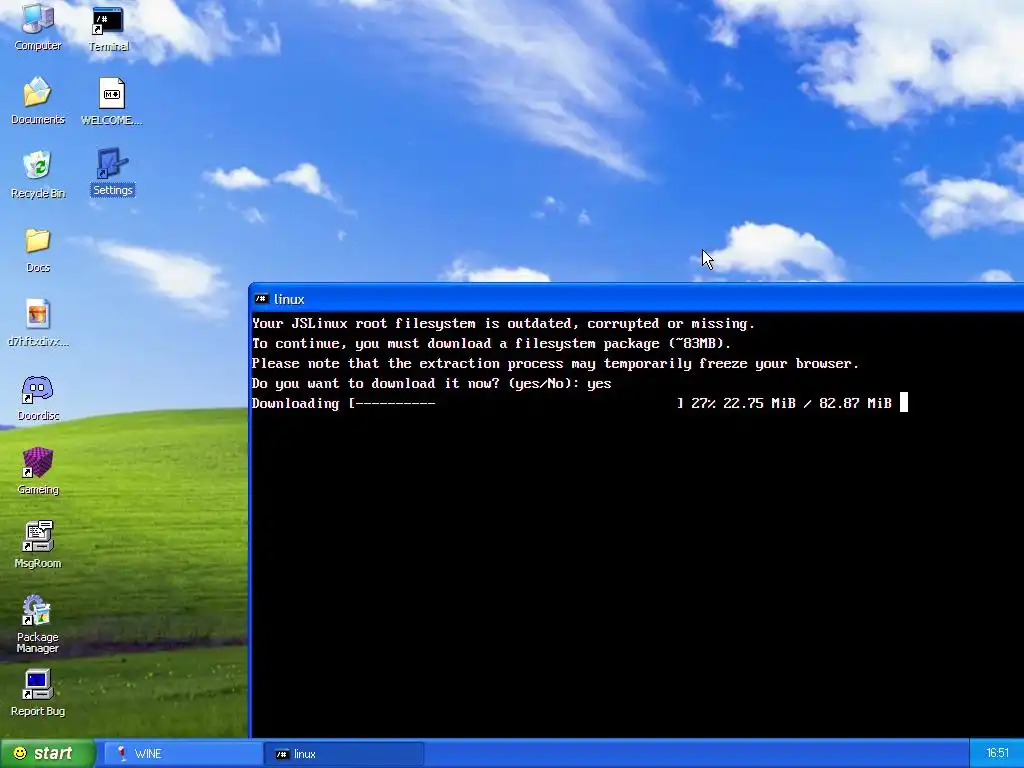Click the '27%' progress value

click(703, 403)
